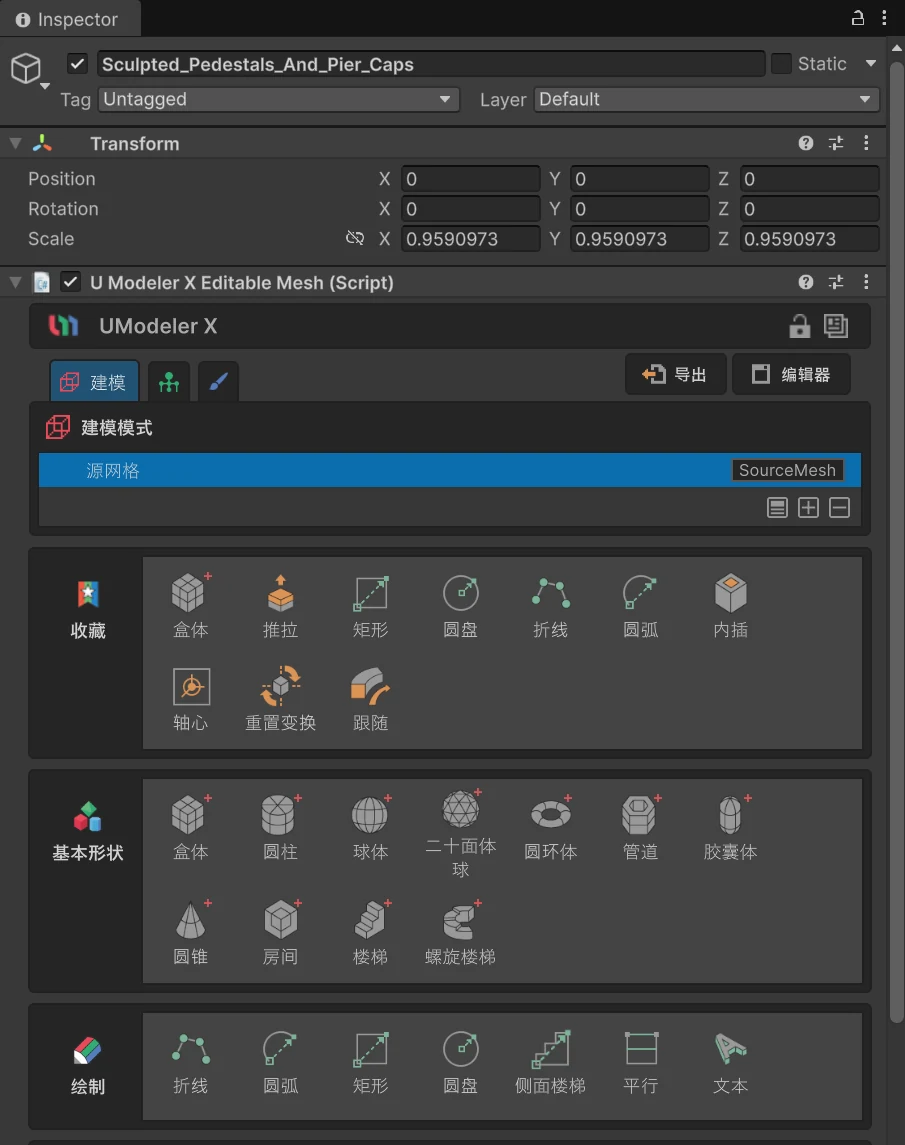Viewport: 905px width, 1145px height.
Task: Open Transform presets icon
Action: point(836,143)
